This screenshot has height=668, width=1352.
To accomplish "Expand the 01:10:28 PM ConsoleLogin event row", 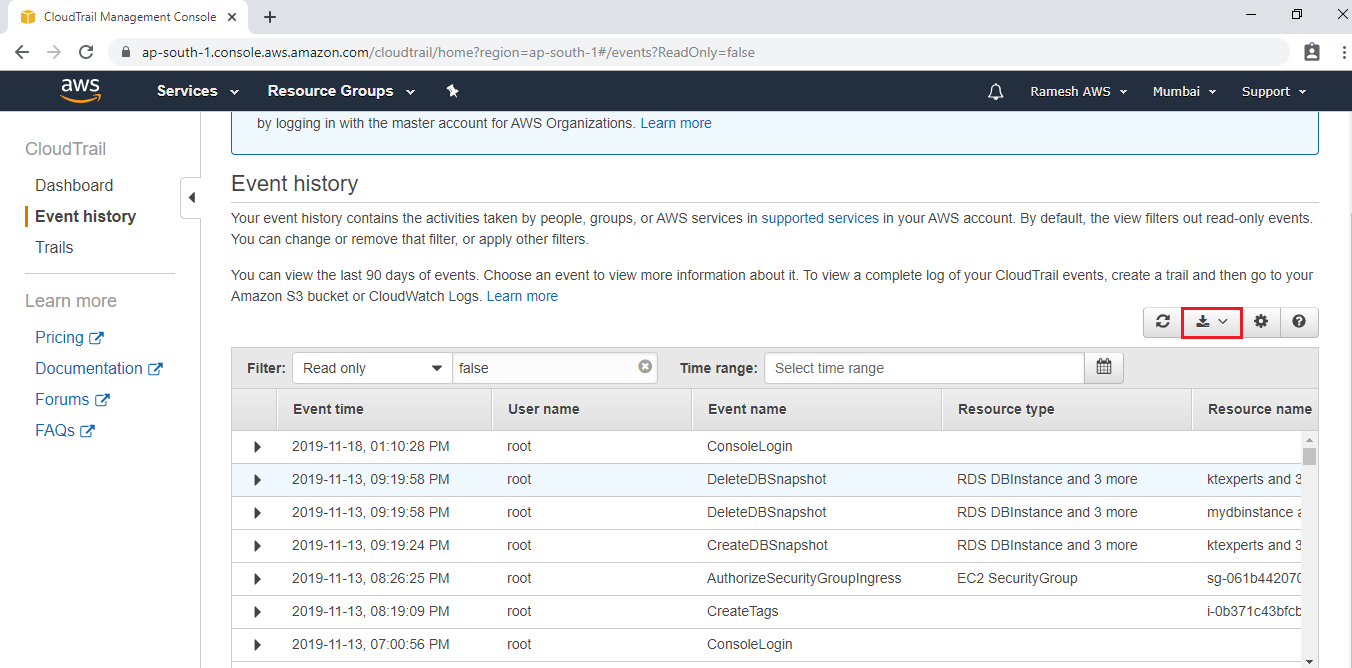I will pyautogui.click(x=257, y=447).
